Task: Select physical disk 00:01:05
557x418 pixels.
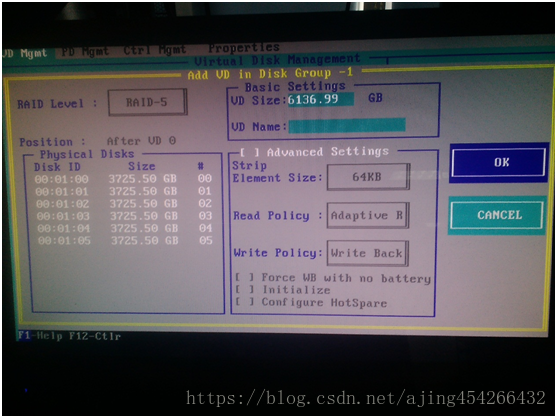Action: pyautogui.click(x=125, y=241)
